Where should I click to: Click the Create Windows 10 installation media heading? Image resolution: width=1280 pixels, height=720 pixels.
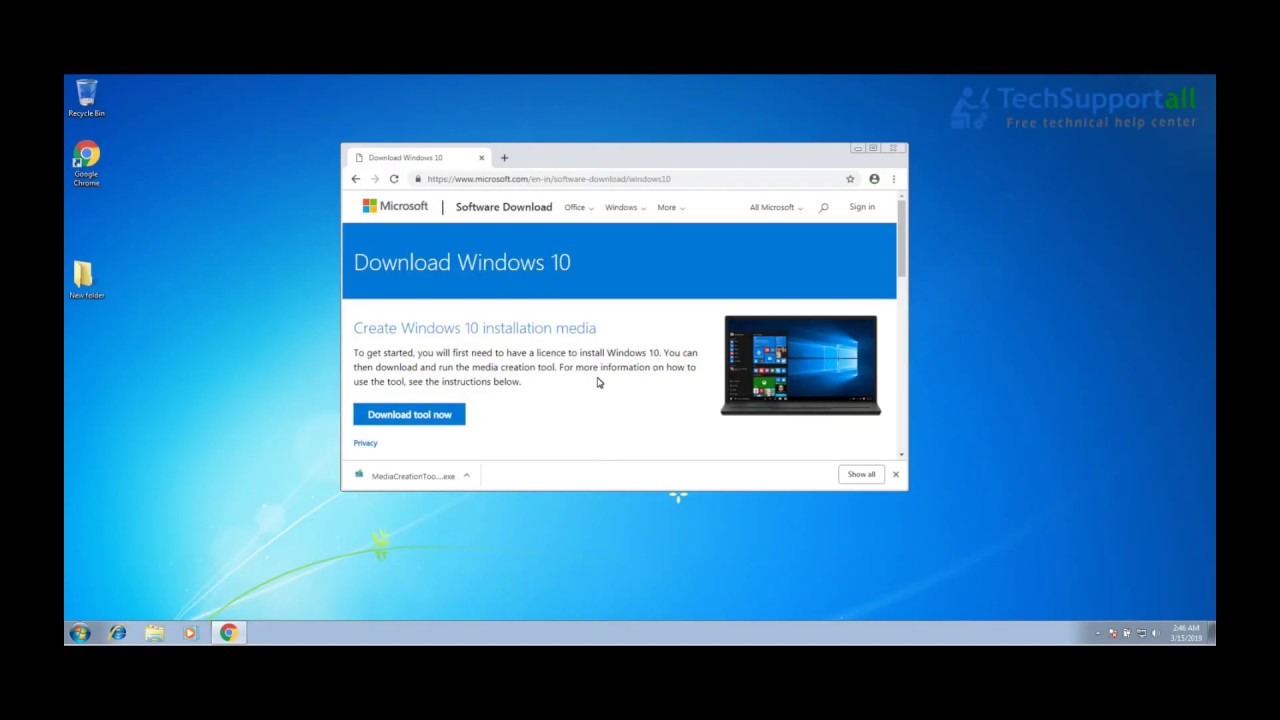474,328
